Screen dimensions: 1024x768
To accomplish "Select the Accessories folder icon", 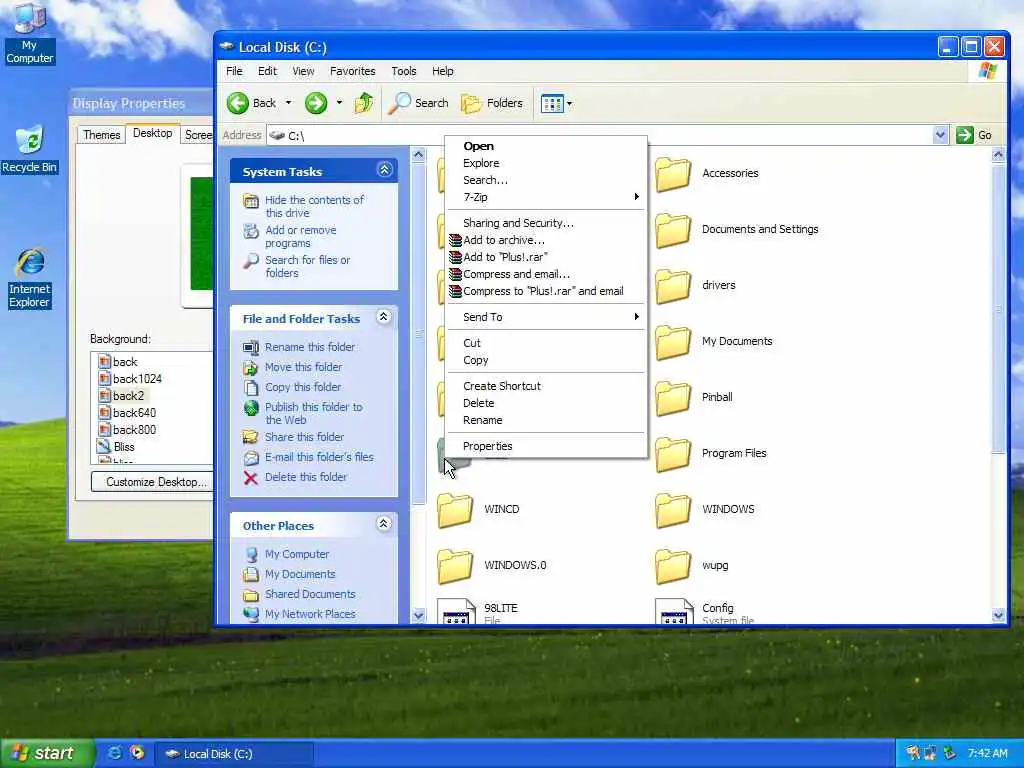I will coord(673,174).
